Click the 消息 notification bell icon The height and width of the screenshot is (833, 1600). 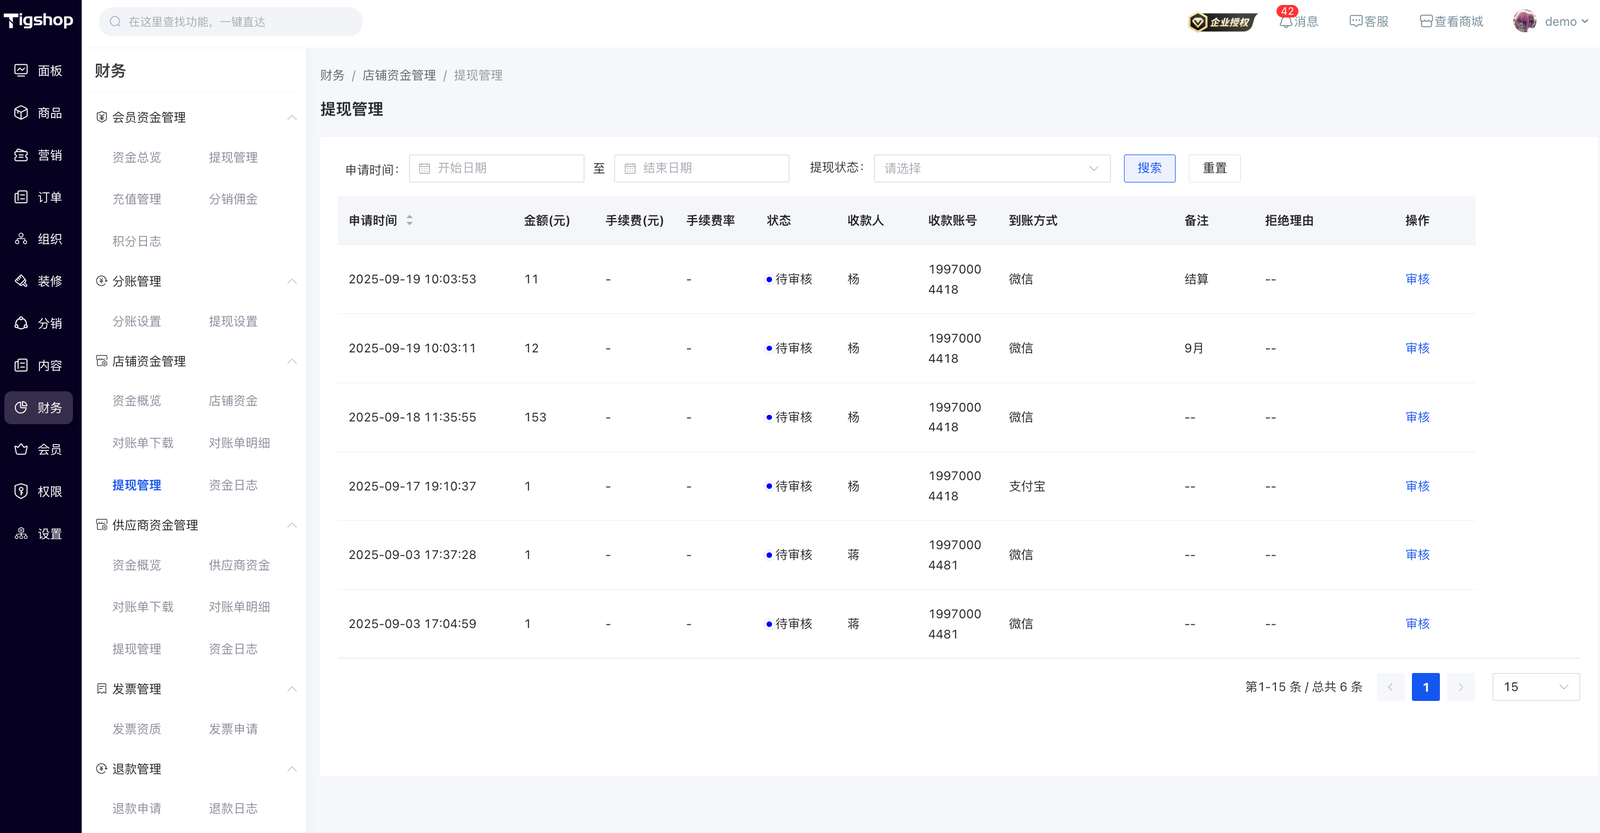(x=1287, y=21)
